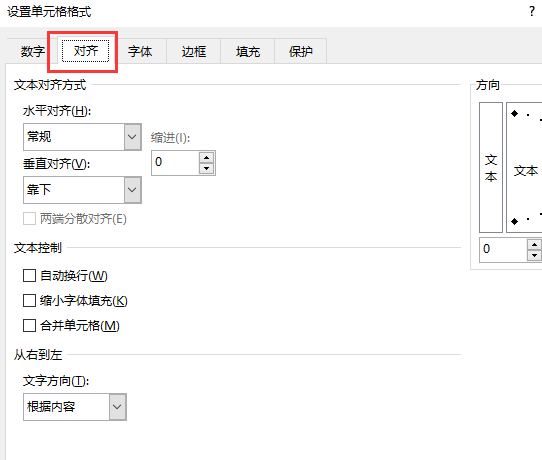Decrease orientation degrees with down arrow
The height and width of the screenshot is (460, 542).
tap(535, 255)
